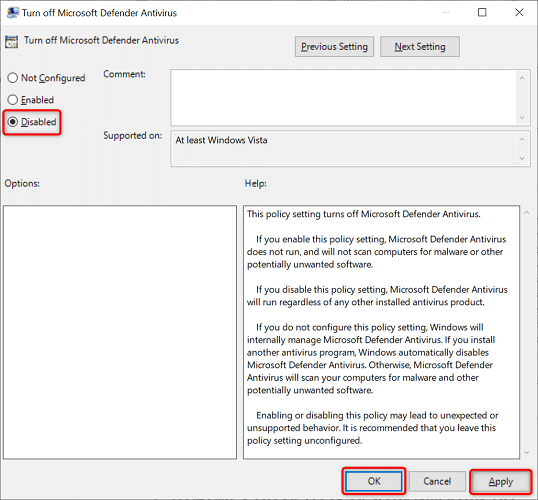This screenshot has height=500, width=538.
Task: Click the Help pane scroll down arrow
Action: point(527,453)
